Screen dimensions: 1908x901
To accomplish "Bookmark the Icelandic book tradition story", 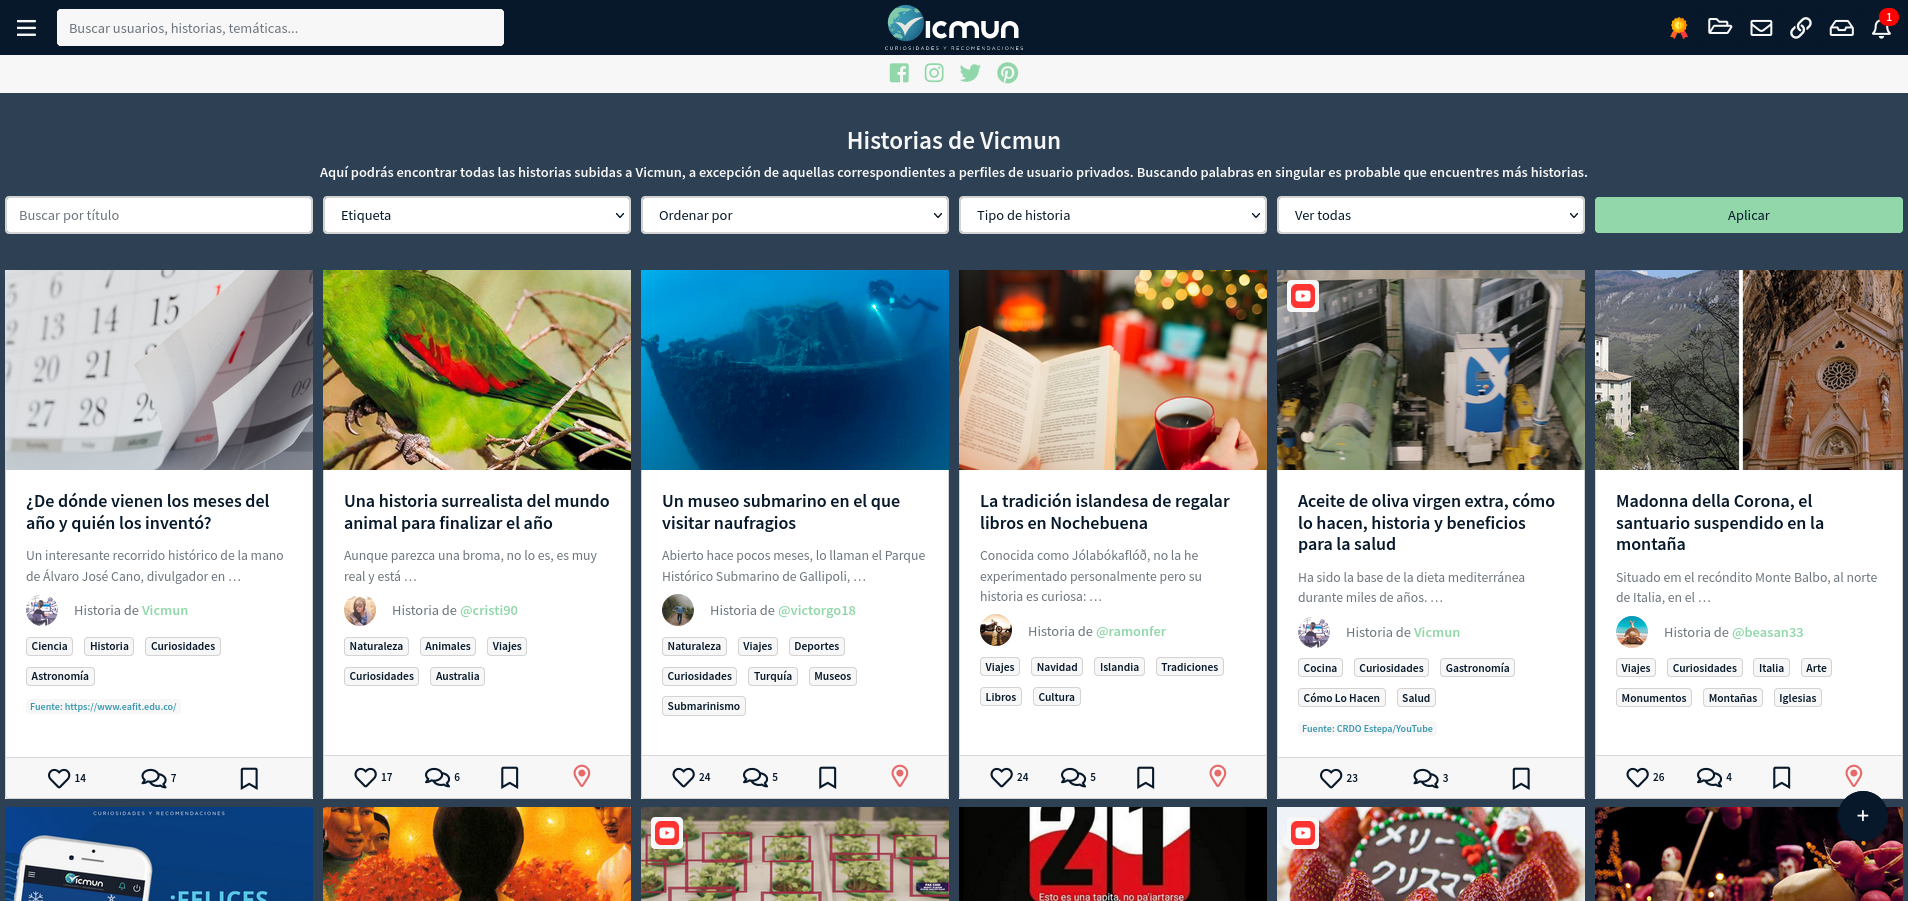I will pos(1146,777).
